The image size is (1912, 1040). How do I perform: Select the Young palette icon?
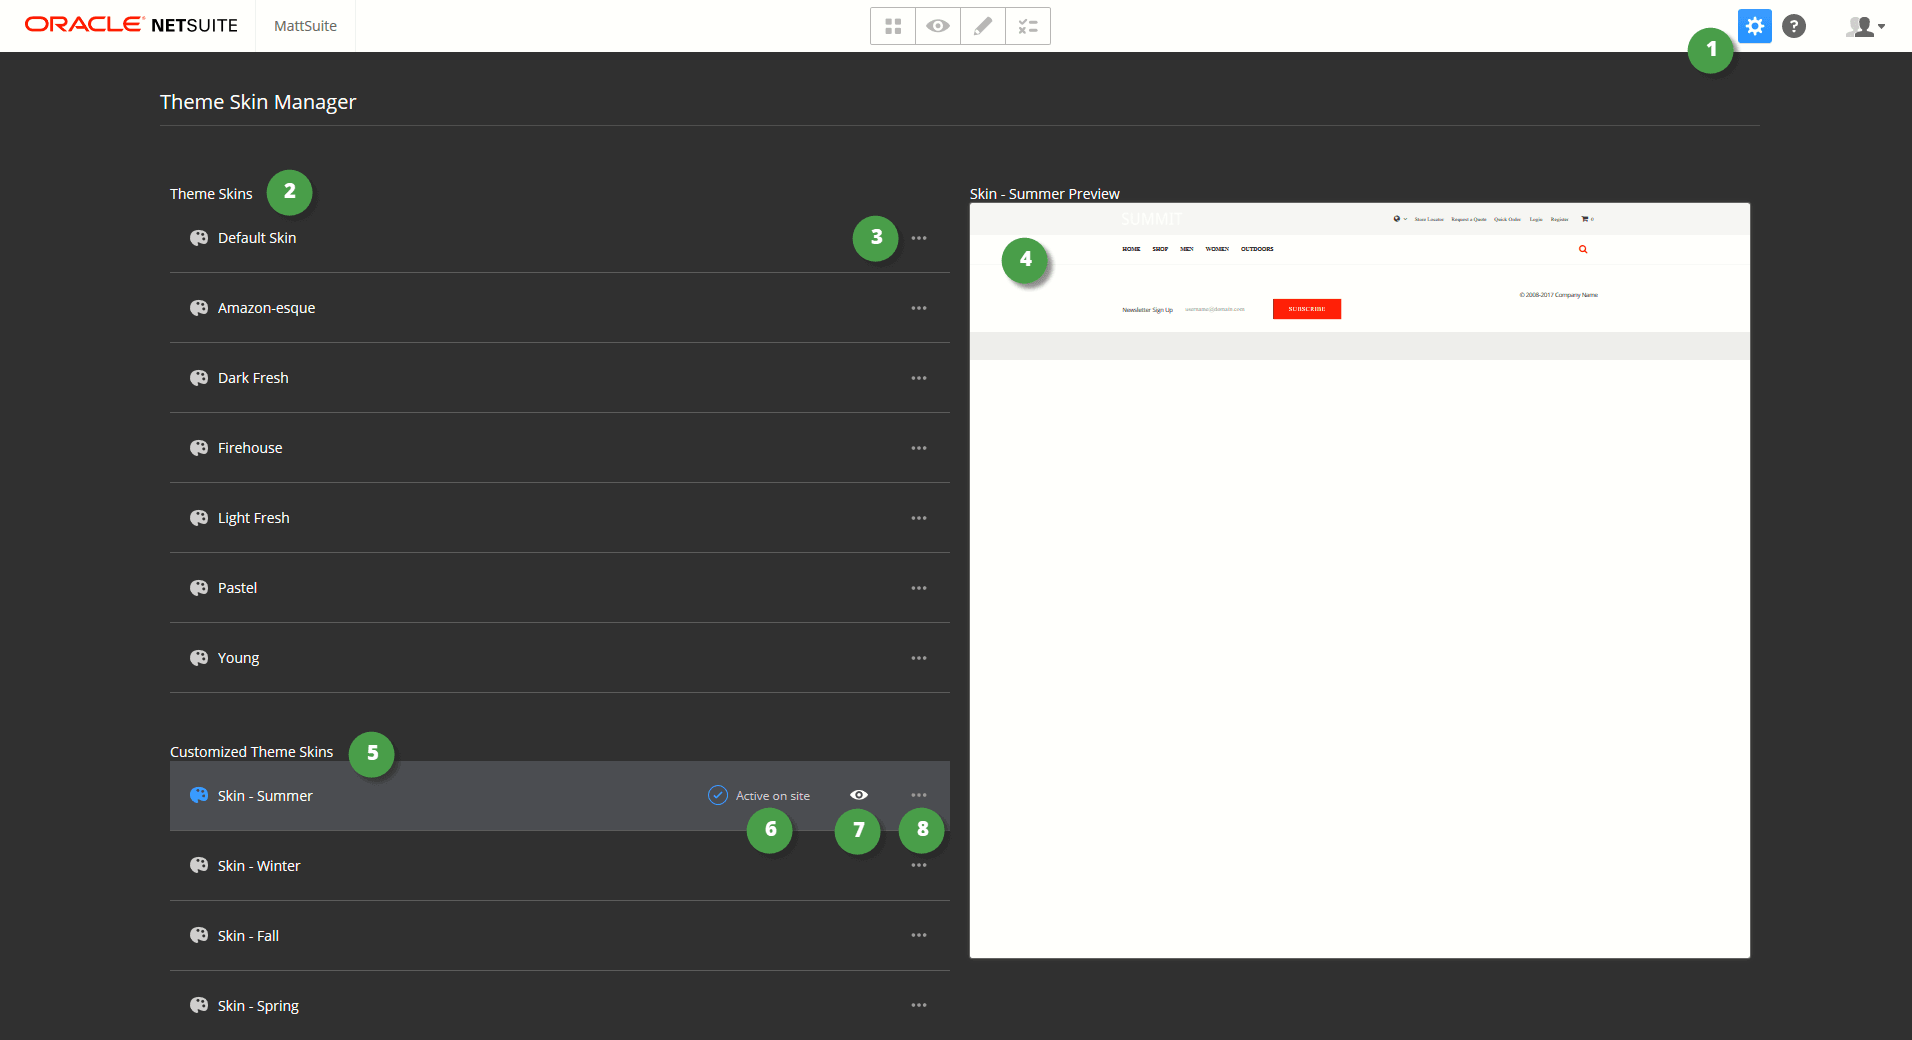pos(199,658)
